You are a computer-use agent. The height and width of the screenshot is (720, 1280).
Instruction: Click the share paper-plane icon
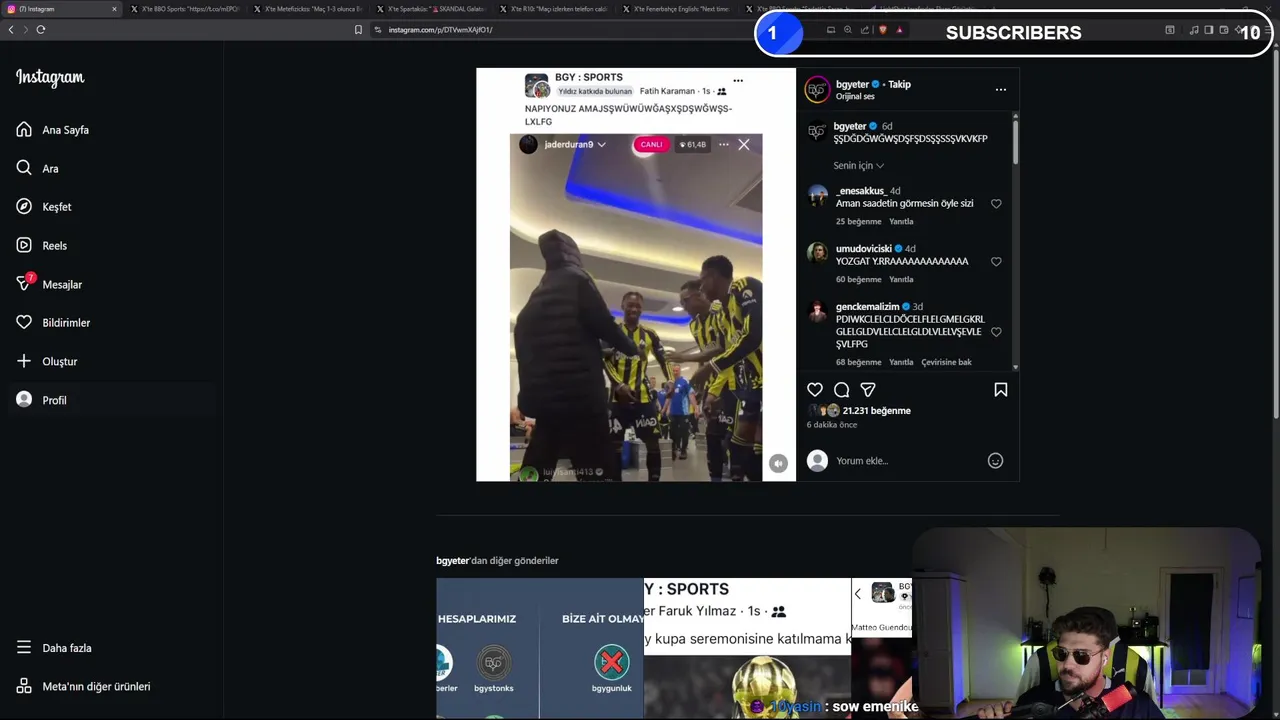pyautogui.click(x=868, y=390)
